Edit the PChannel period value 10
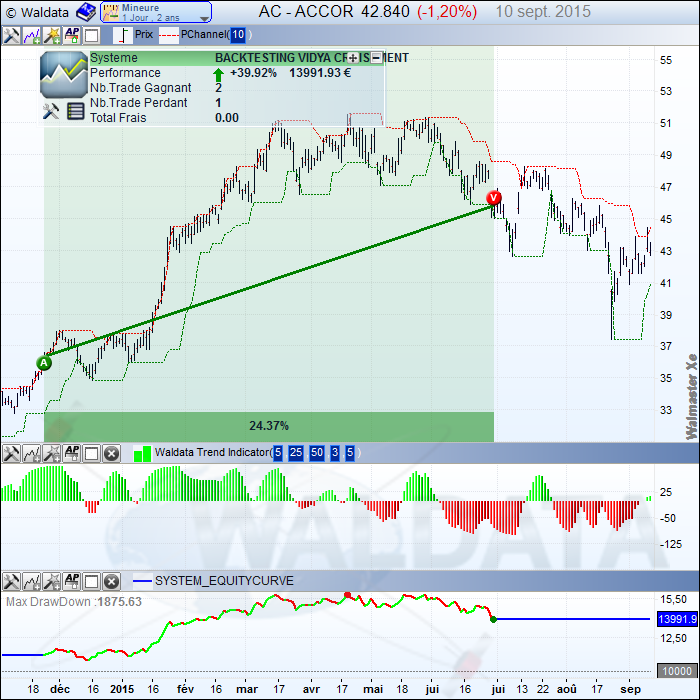 coord(238,35)
